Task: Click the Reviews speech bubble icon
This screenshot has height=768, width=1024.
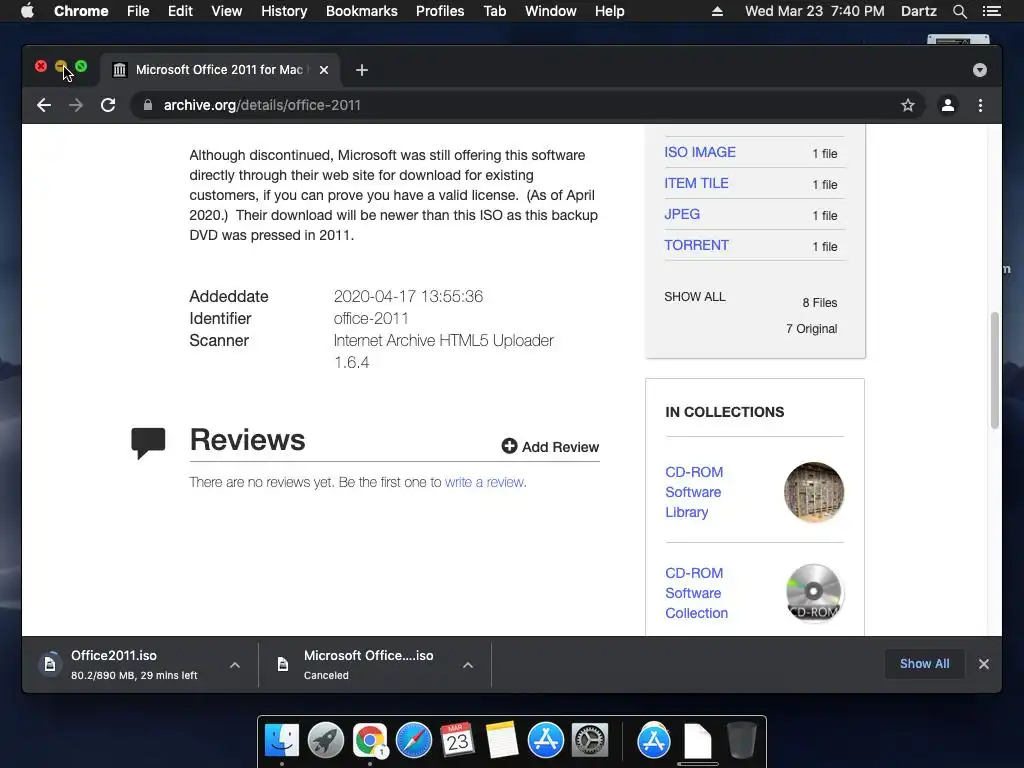Action: click(148, 443)
